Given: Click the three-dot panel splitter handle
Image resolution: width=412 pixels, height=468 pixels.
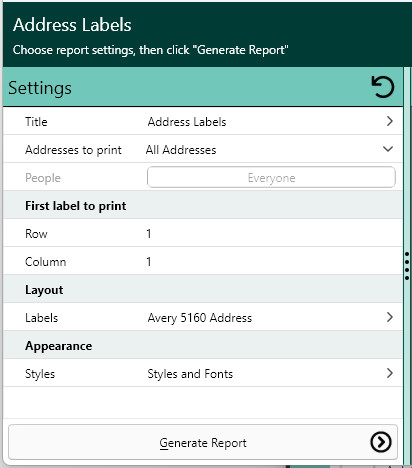Looking at the screenshot, I should pyautogui.click(x=407, y=266).
